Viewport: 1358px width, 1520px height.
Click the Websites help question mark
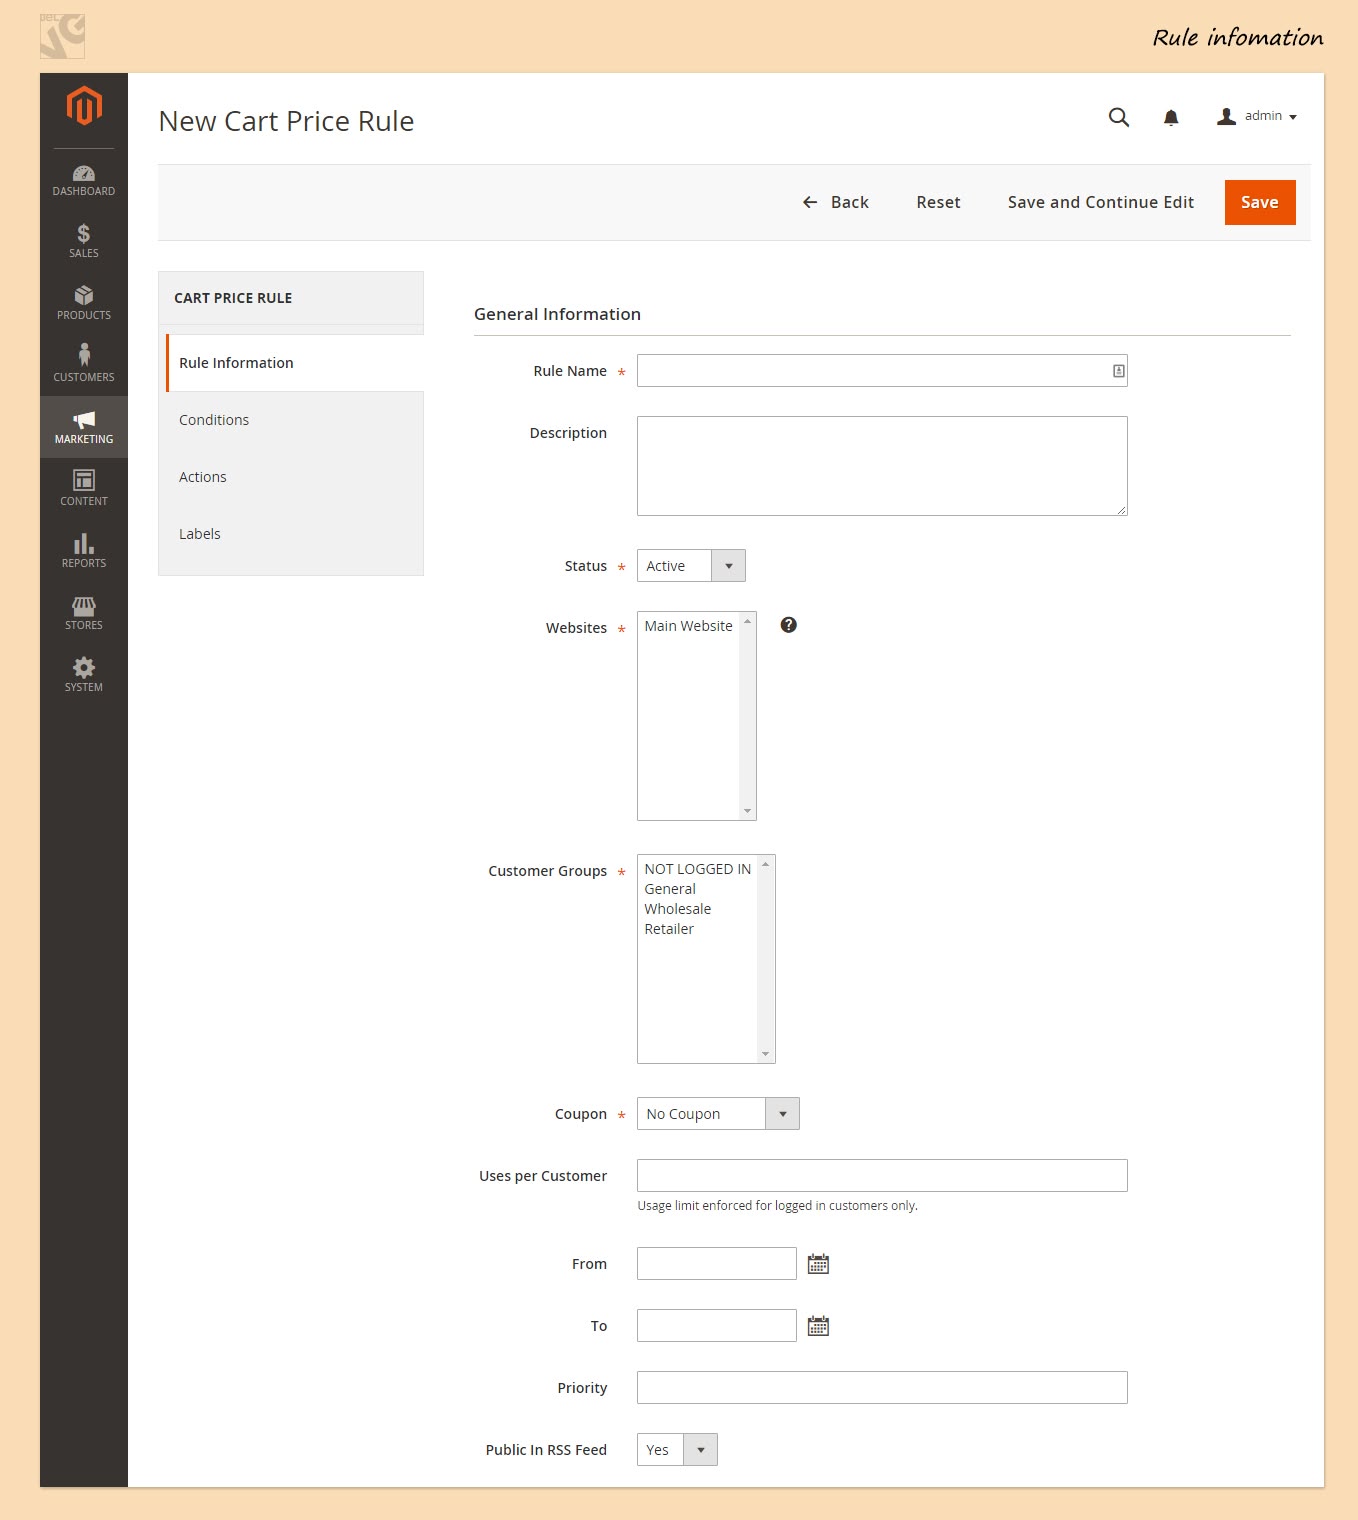[789, 625]
